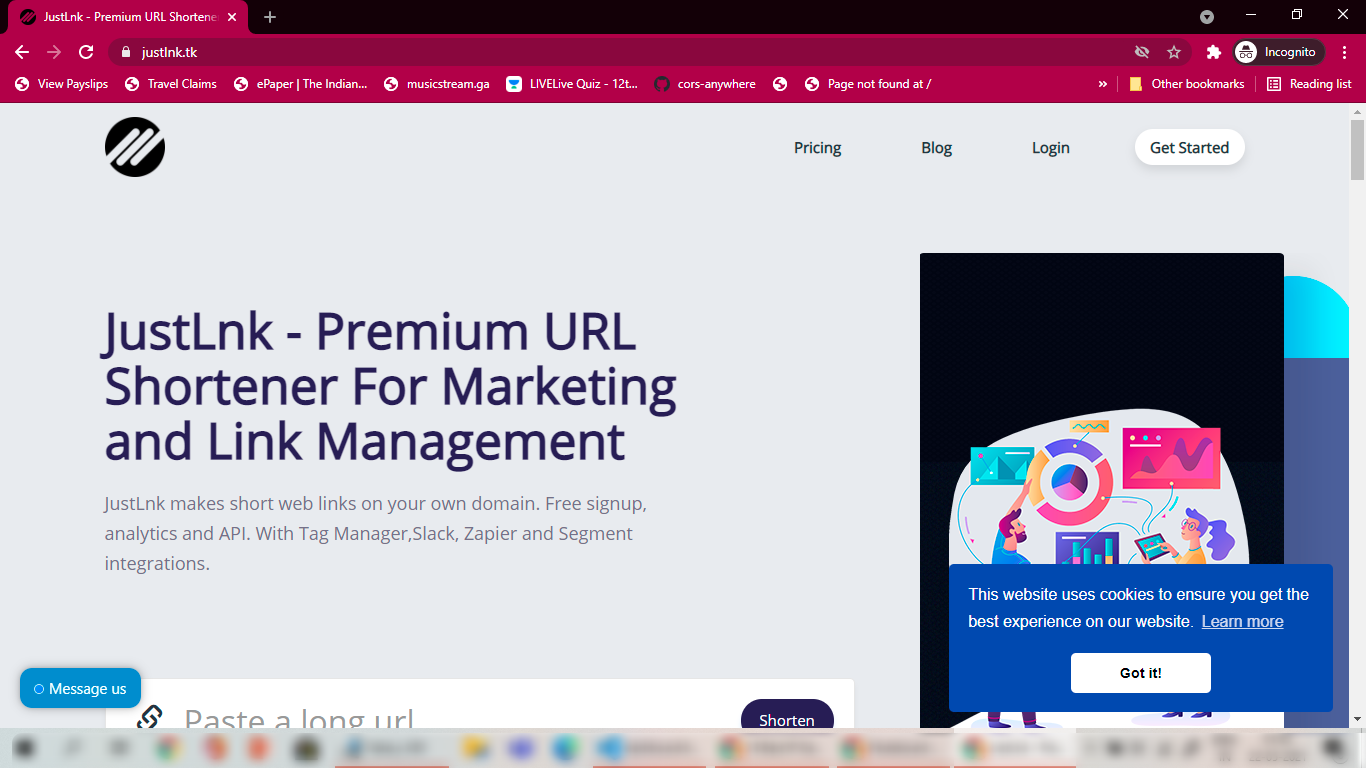The image size is (1366, 768).
Task: Open the Chrome three-dot menu
Action: (1345, 52)
